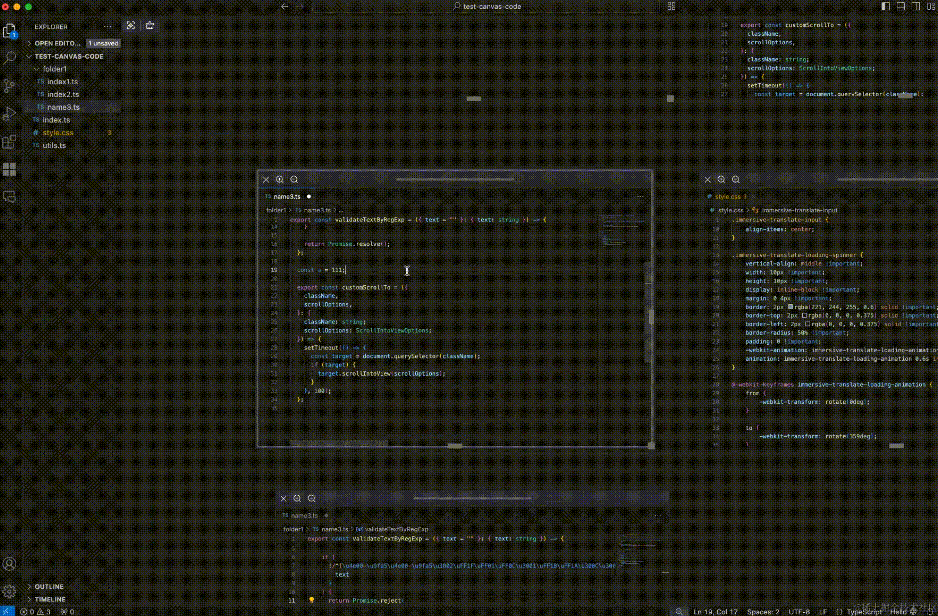Screen dimensions: 938x616
Task: Click the second canvas icon beside the Explorer header
Action: point(150,26)
